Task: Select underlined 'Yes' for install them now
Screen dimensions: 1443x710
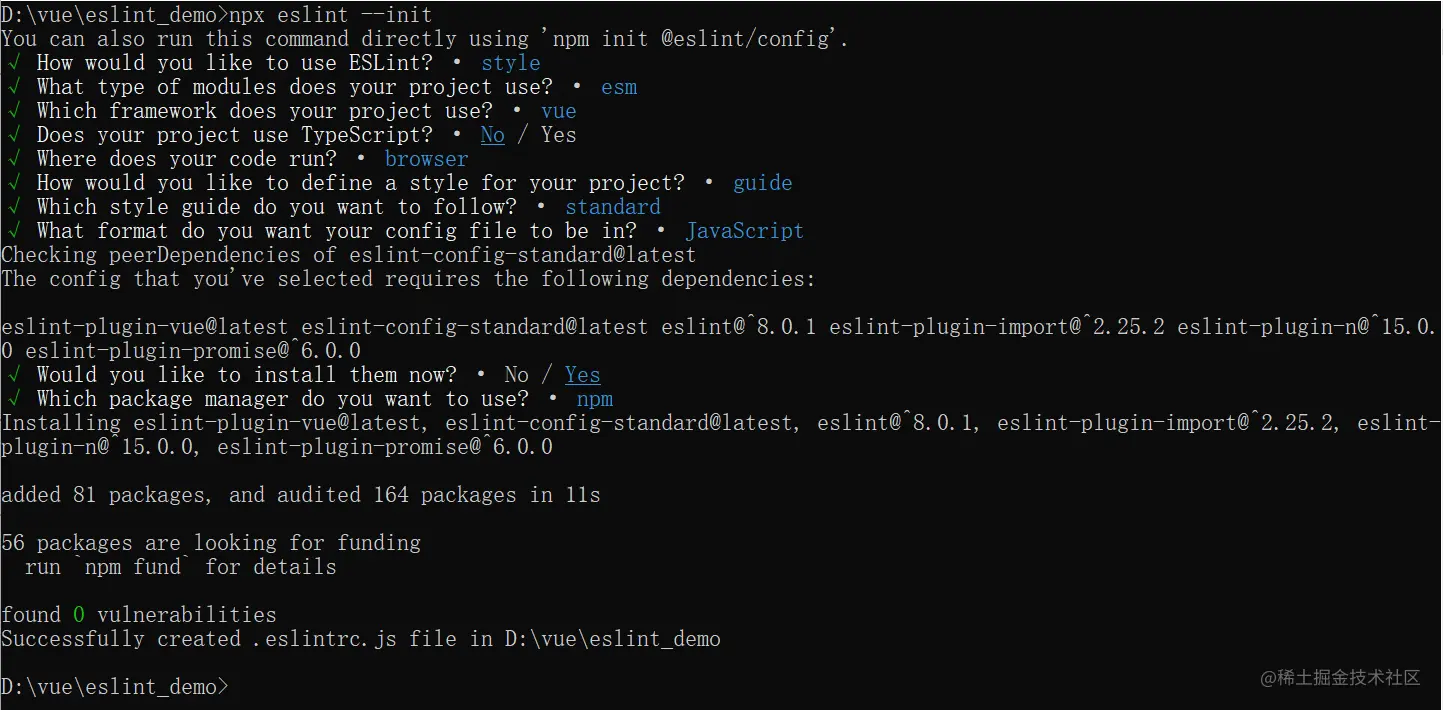Action: tap(582, 375)
